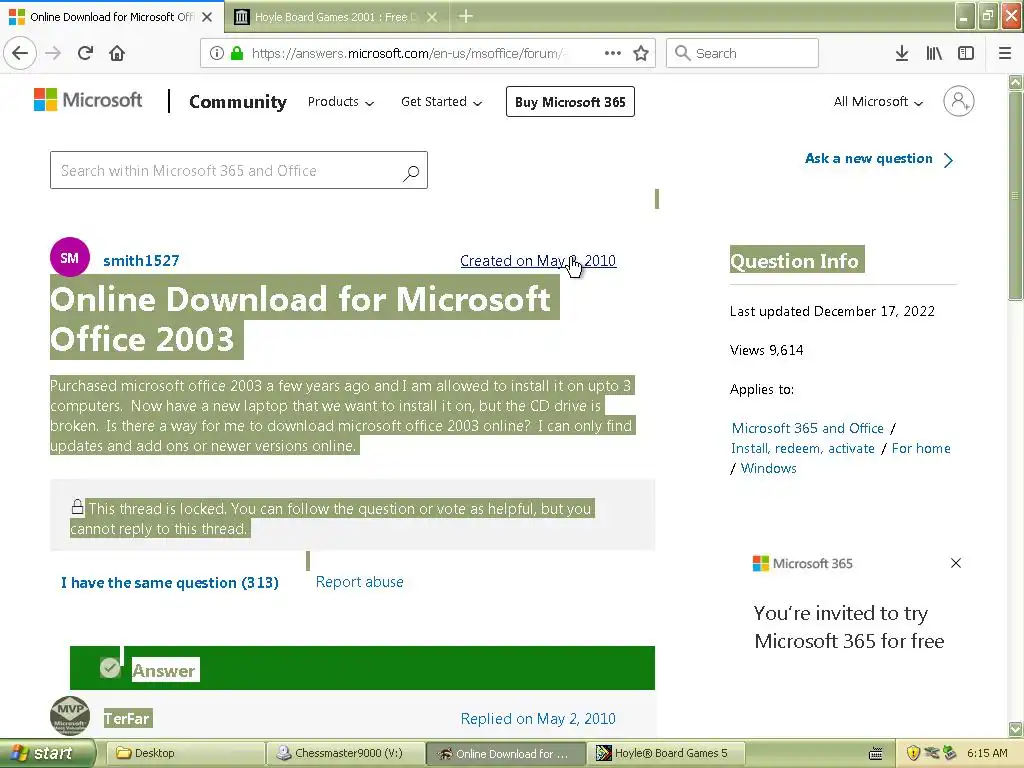The width and height of the screenshot is (1024, 768).
Task: Open smith1527 profile link
Action: [x=141, y=261]
